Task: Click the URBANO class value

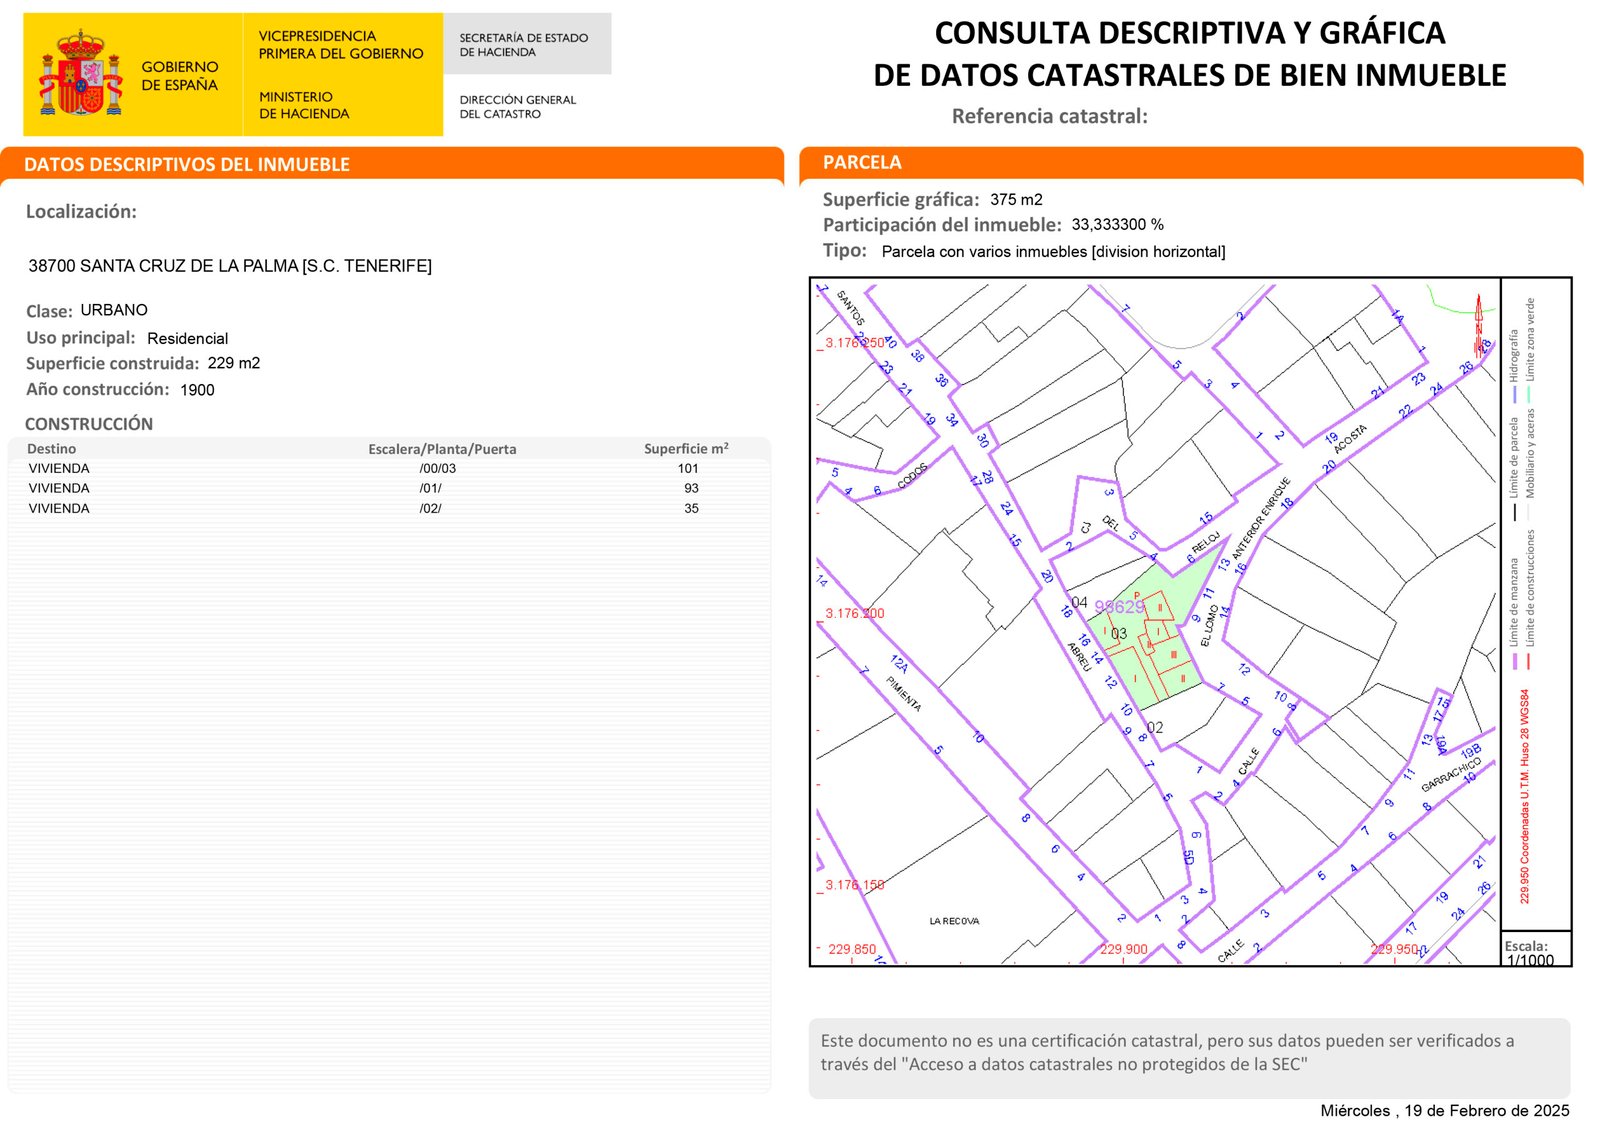Action: pos(114,310)
